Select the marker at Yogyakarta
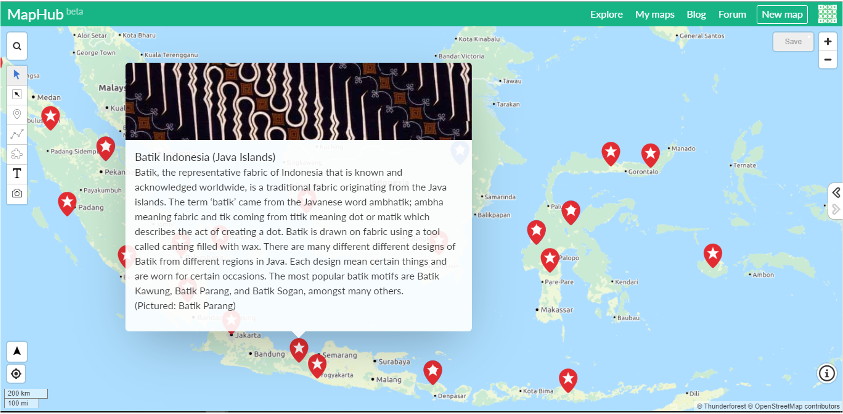 pyautogui.click(x=317, y=366)
